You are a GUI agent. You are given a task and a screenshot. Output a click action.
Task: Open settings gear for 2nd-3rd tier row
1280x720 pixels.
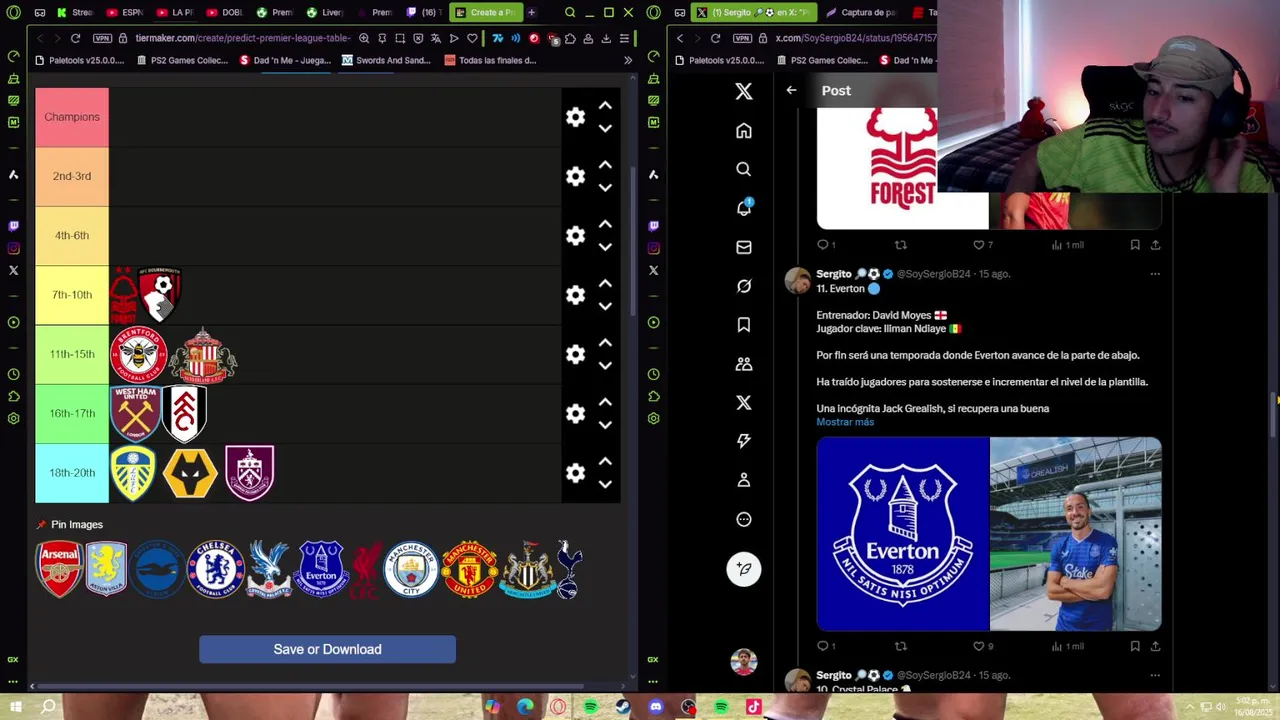(x=575, y=176)
